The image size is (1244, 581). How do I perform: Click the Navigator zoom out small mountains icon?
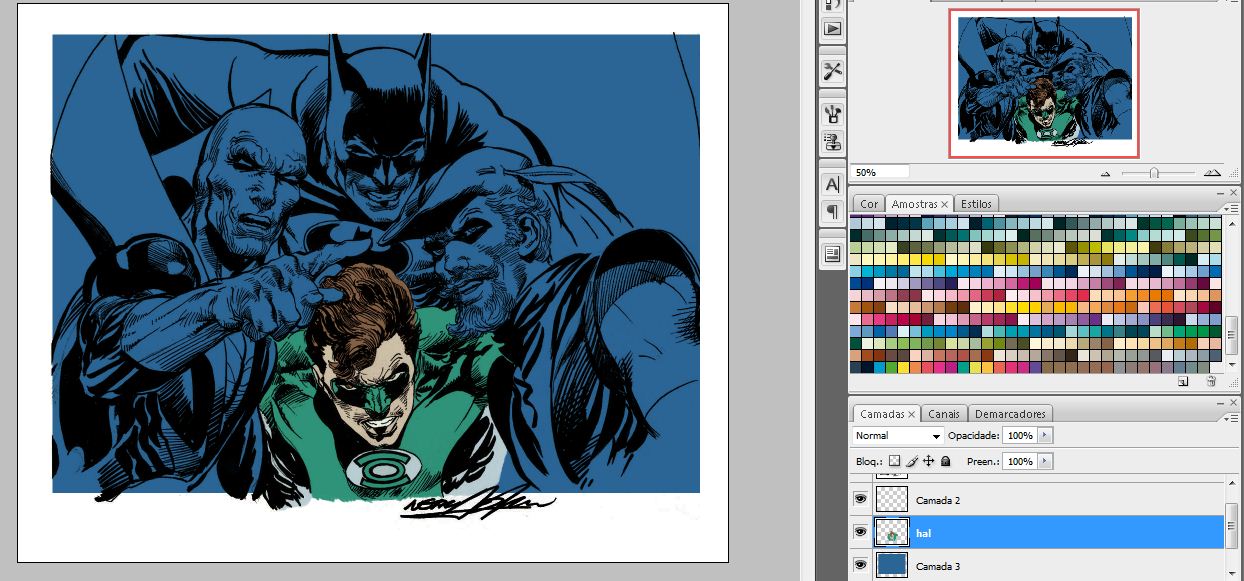click(1106, 173)
